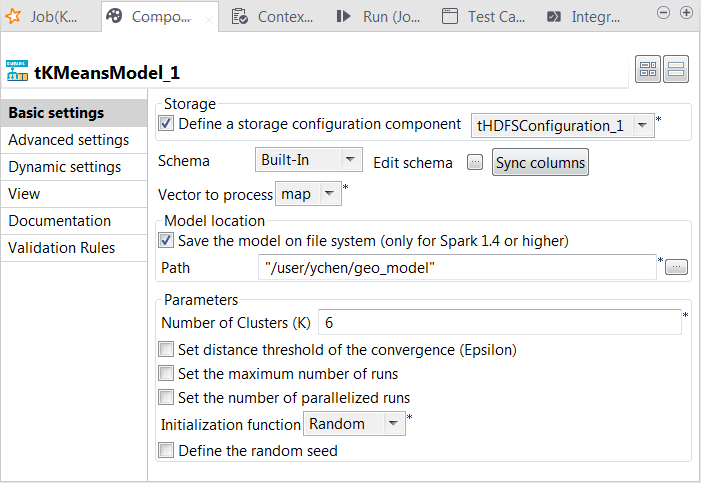Screen dimensions: 701x483
Task: Click the Number of Clusters (K) field
Action: click(499, 323)
